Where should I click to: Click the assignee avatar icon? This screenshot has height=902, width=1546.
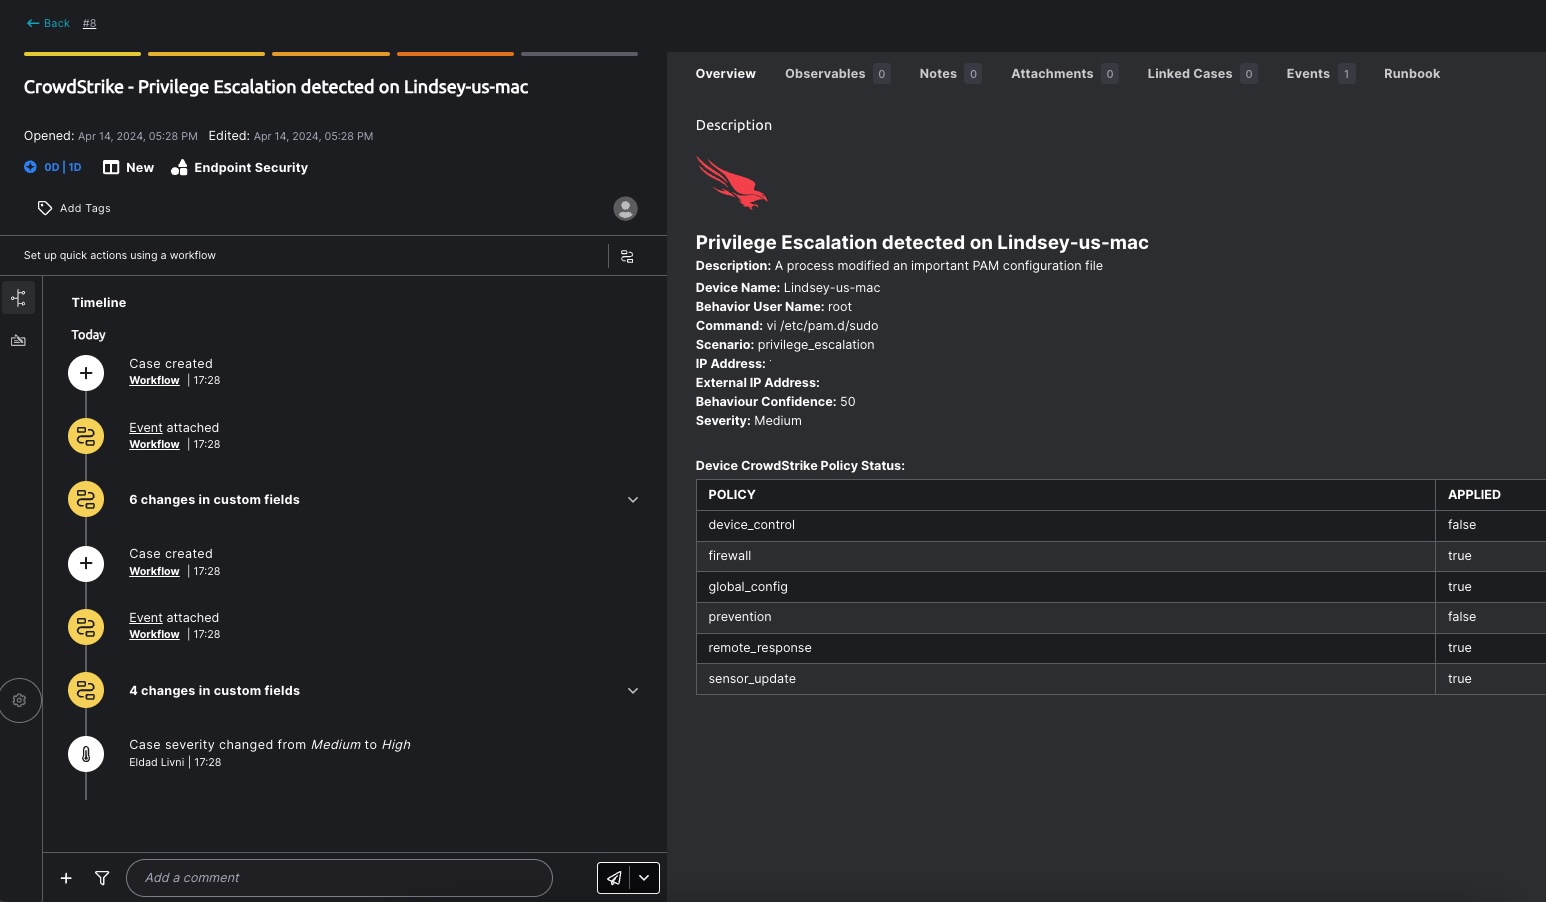pyautogui.click(x=625, y=208)
